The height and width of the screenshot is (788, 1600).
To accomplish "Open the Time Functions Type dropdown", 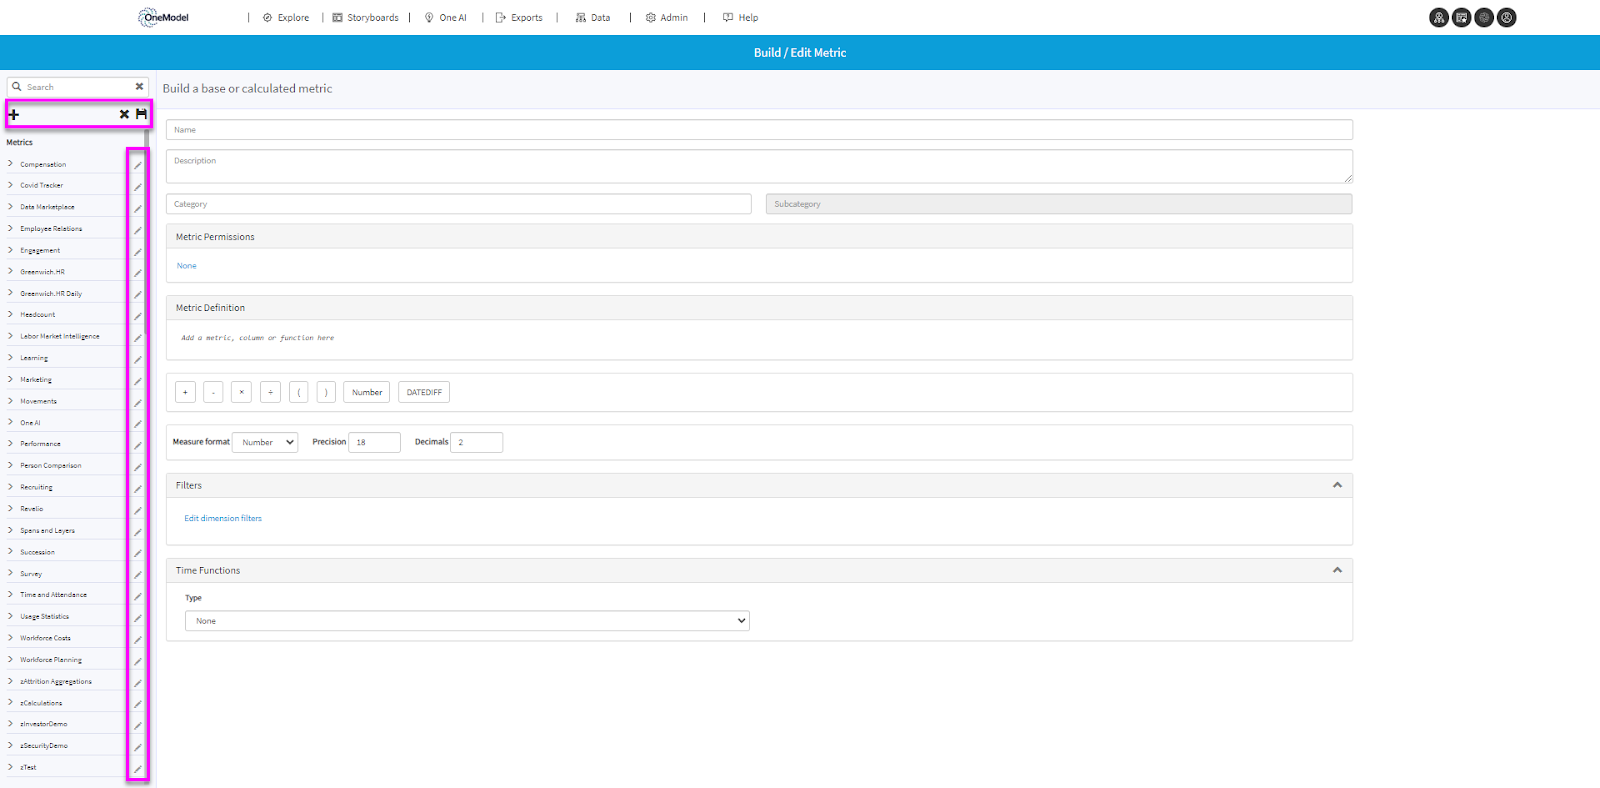I will point(467,621).
